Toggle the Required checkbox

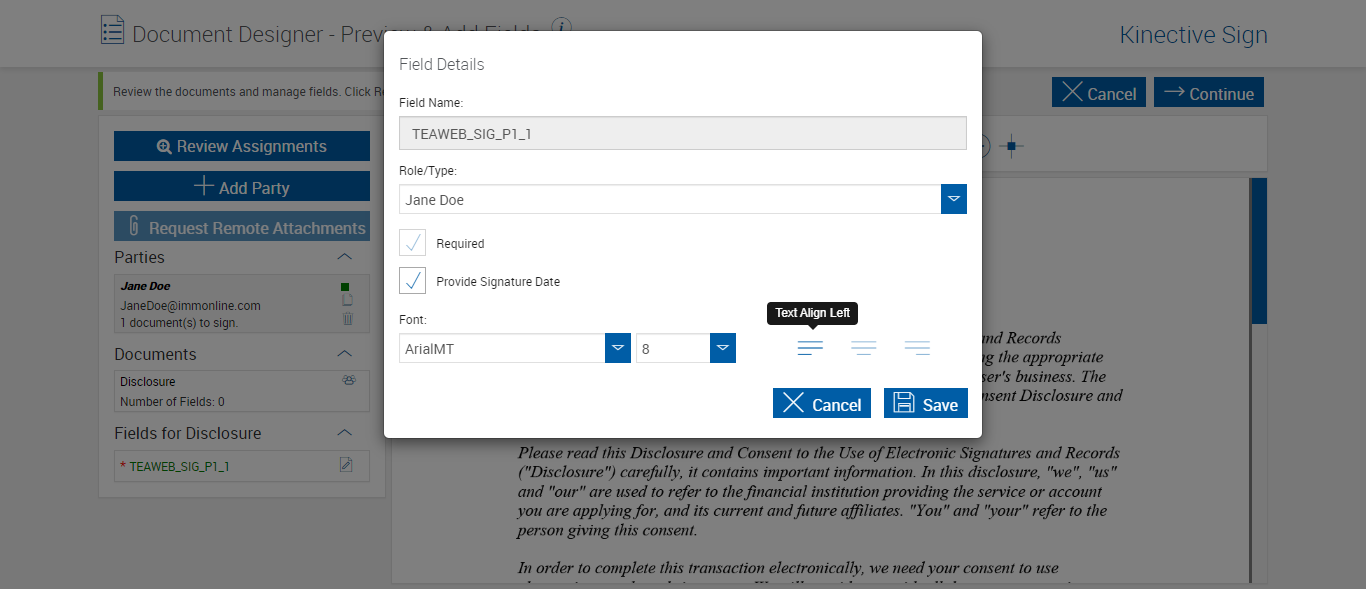(413, 243)
